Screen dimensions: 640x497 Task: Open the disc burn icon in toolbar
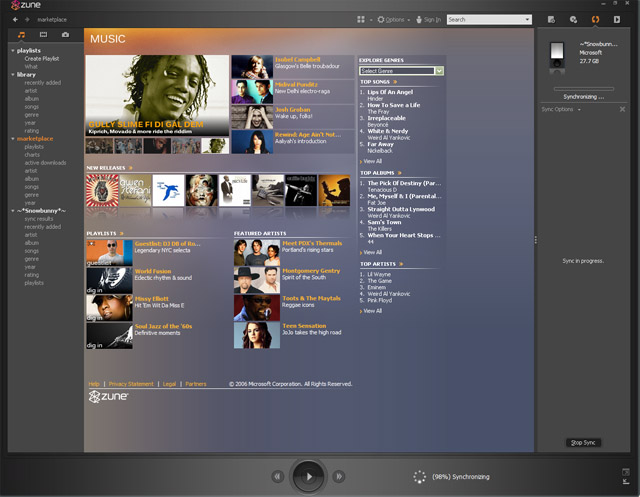(x=573, y=20)
